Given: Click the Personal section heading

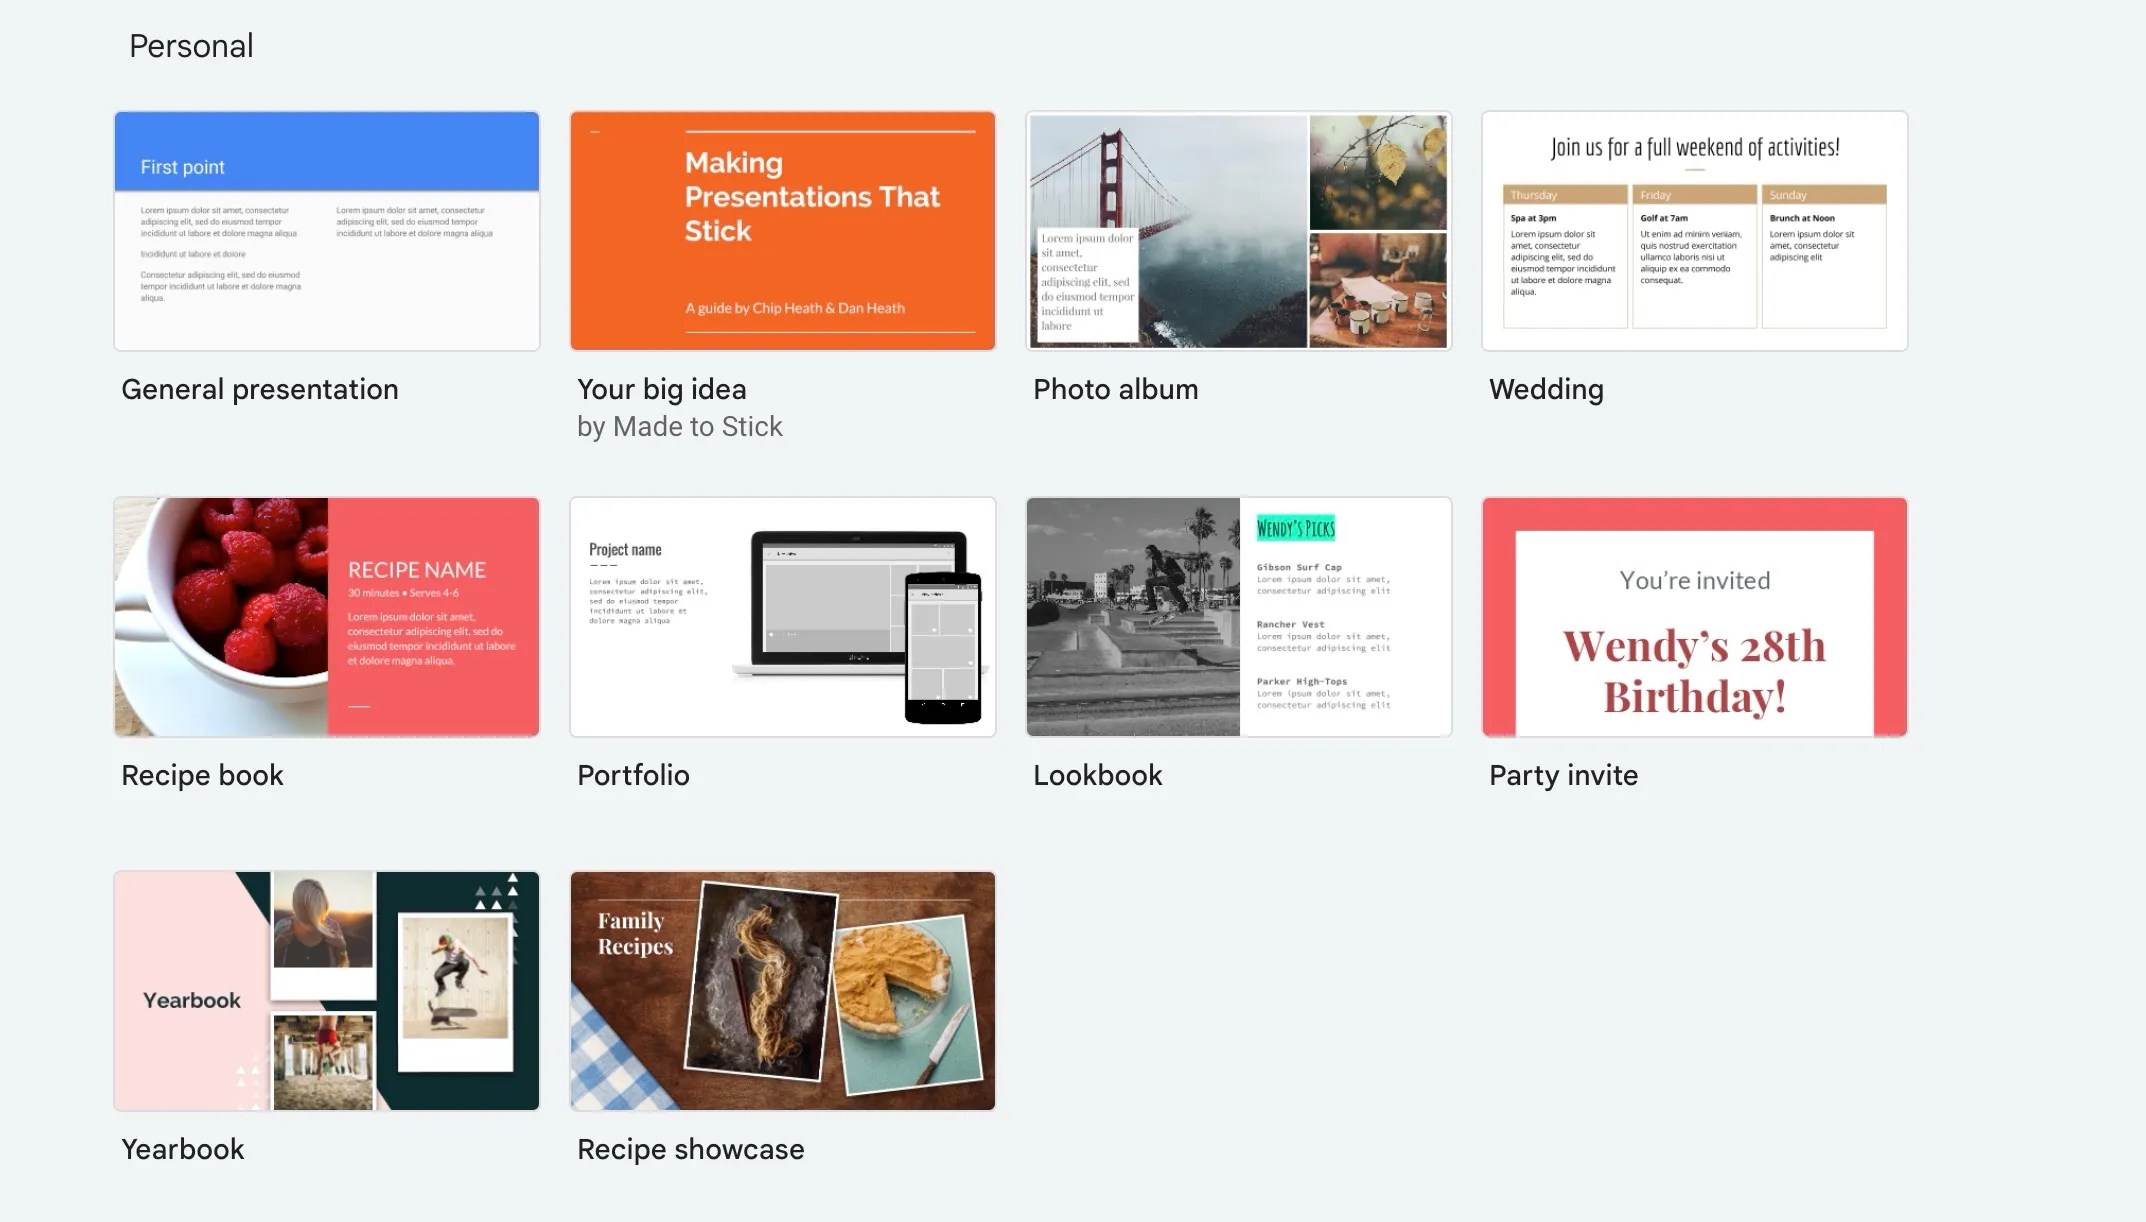Looking at the screenshot, I should (x=191, y=46).
